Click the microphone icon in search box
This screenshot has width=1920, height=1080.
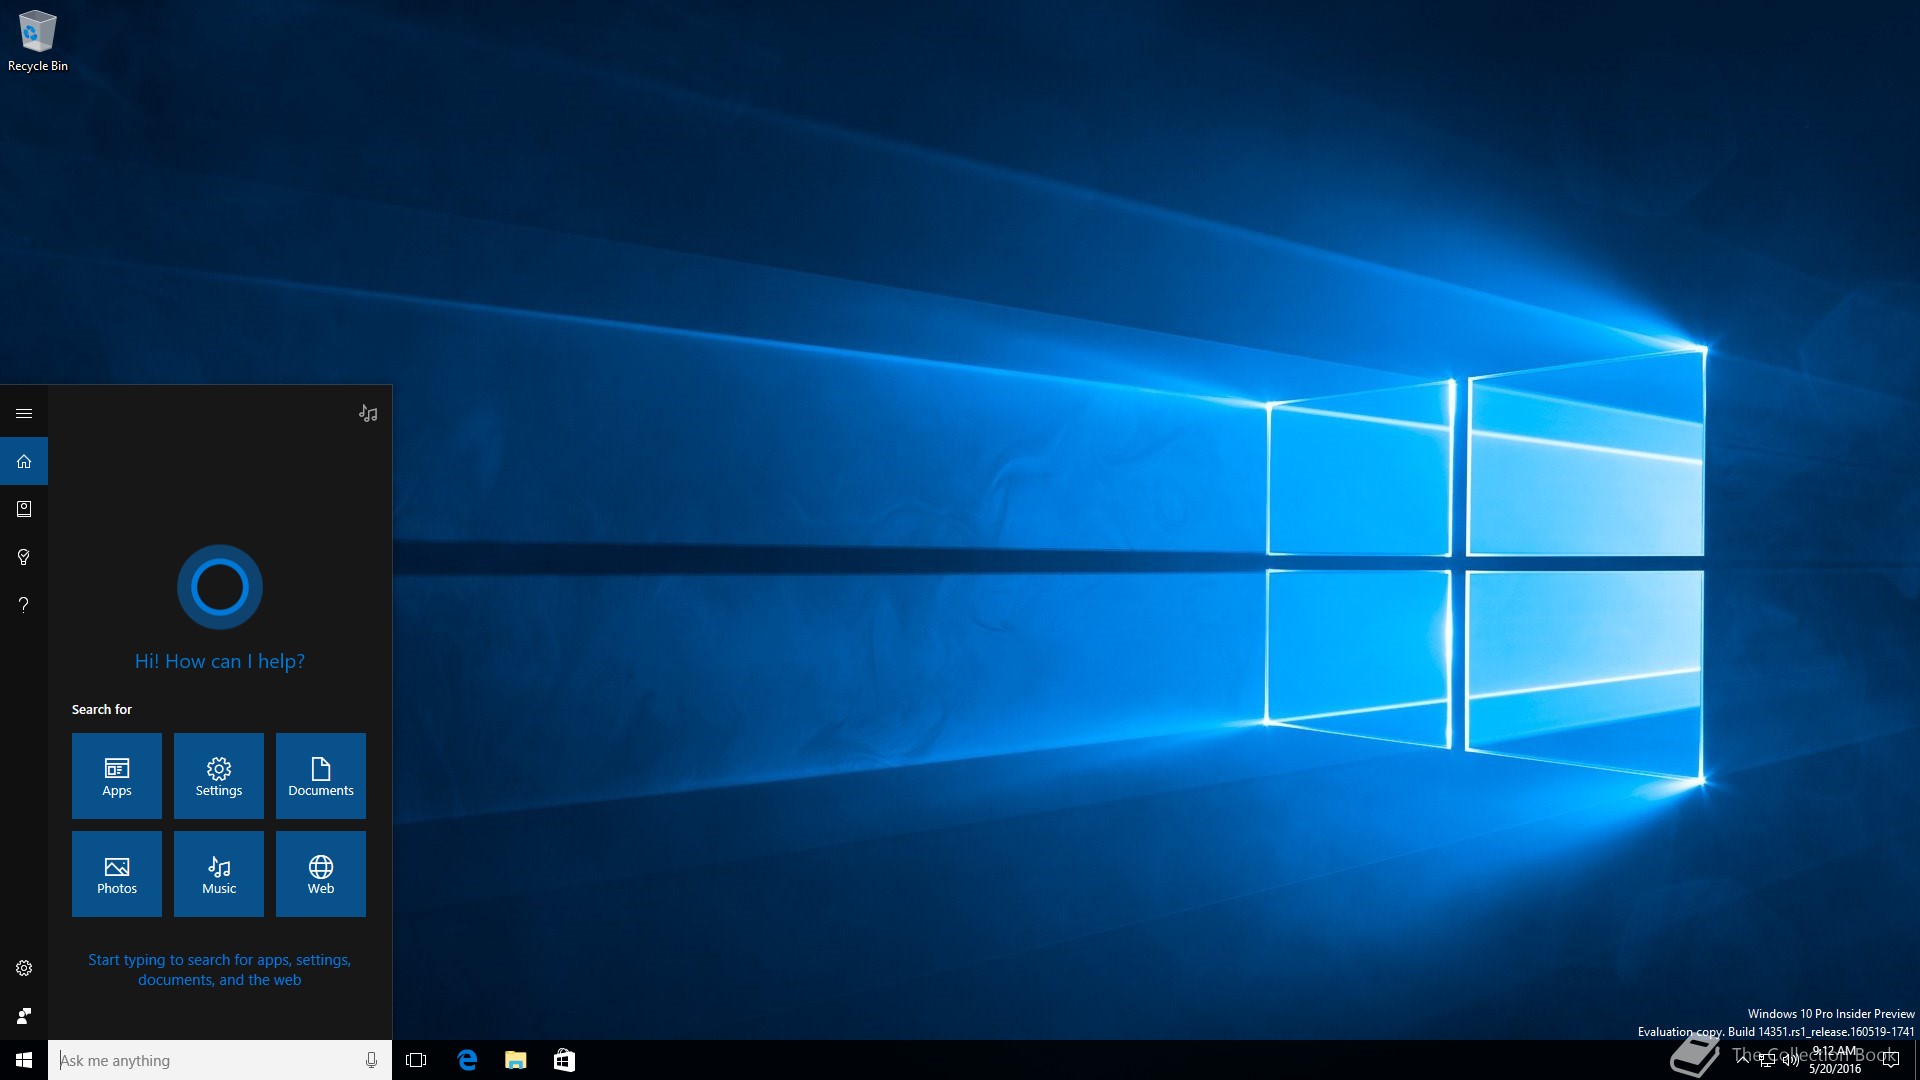[371, 1060]
